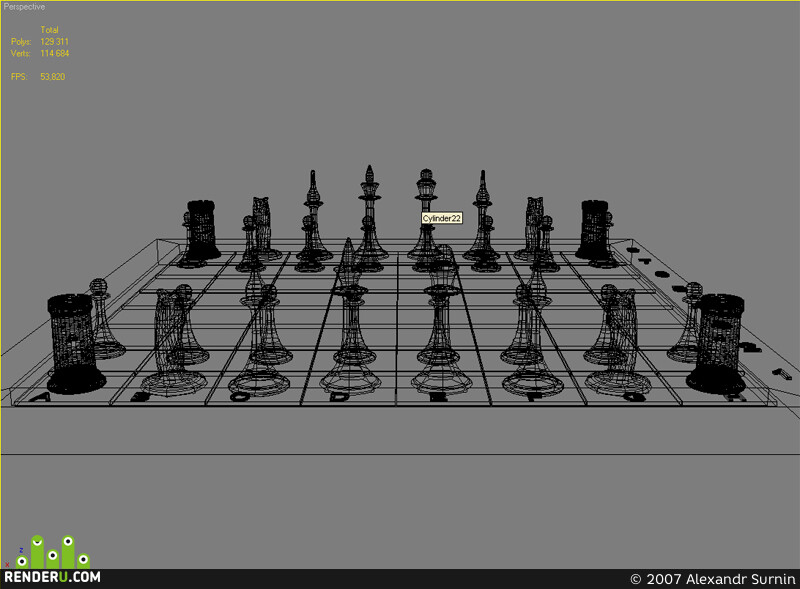Click the Polys count 129 311
800x589 pixels.
pos(55,41)
